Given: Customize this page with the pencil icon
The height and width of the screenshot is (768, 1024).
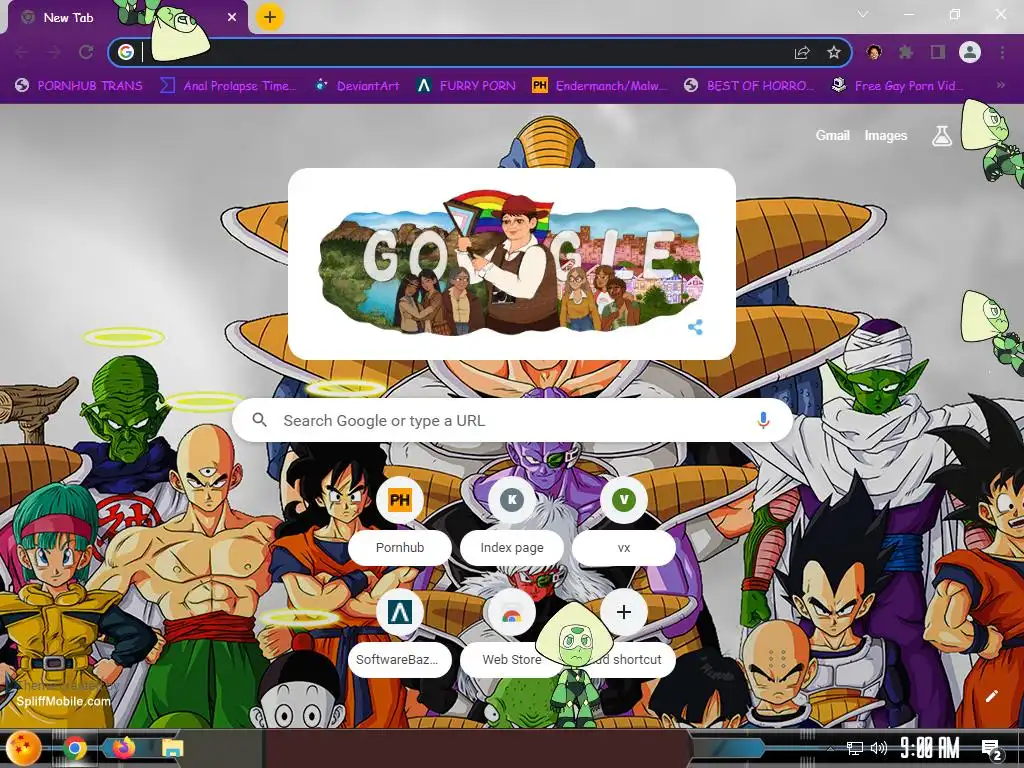Looking at the screenshot, I should click(x=991, y=696).
